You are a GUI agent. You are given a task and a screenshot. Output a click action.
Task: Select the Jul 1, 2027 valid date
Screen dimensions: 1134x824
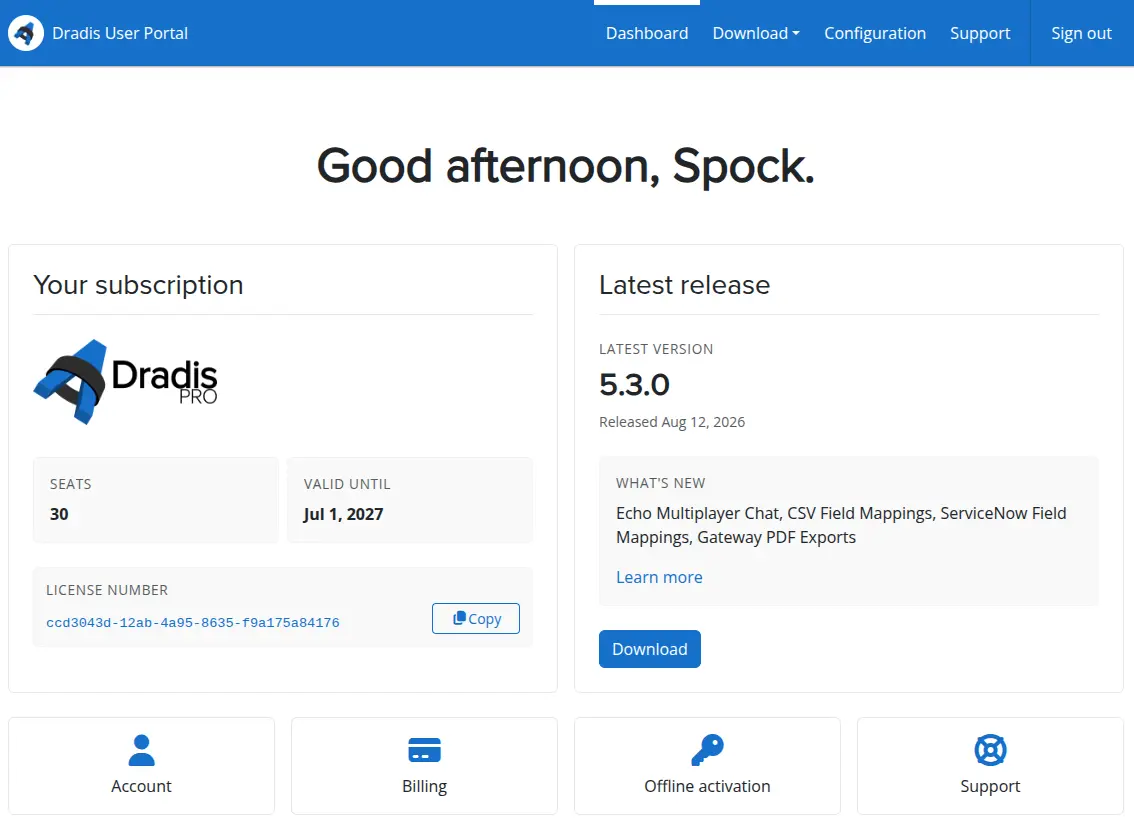[x=344, y=514]
